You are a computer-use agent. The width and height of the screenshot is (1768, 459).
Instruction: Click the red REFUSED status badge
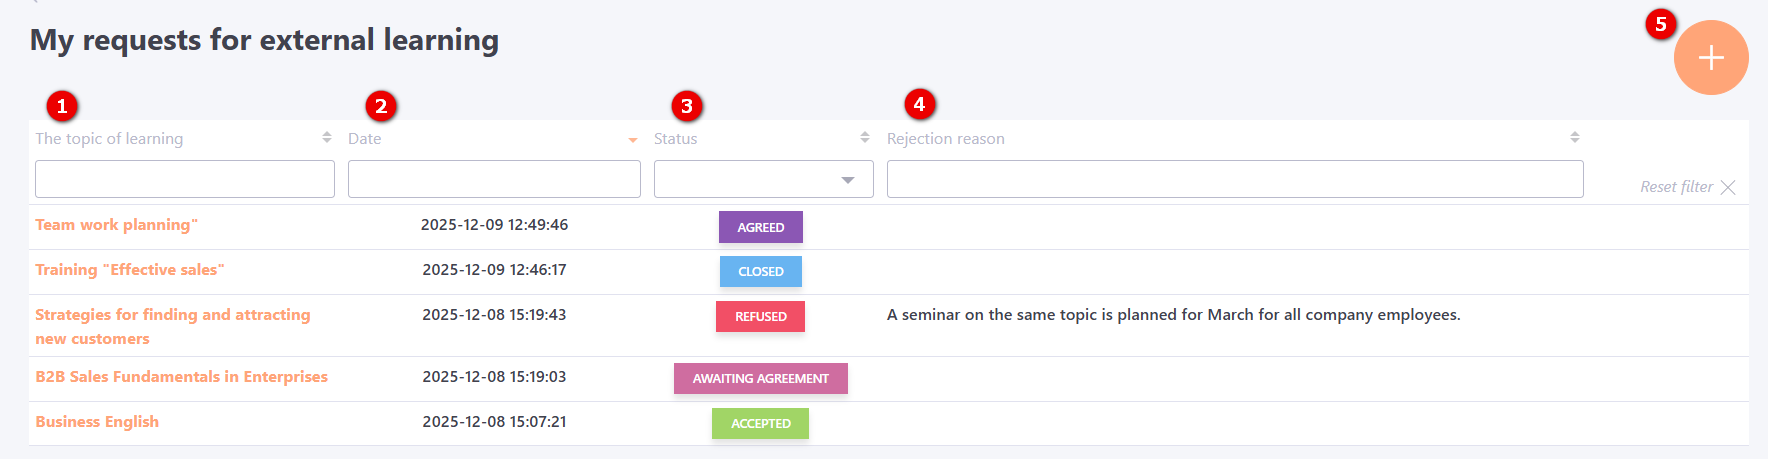[760, 316]
